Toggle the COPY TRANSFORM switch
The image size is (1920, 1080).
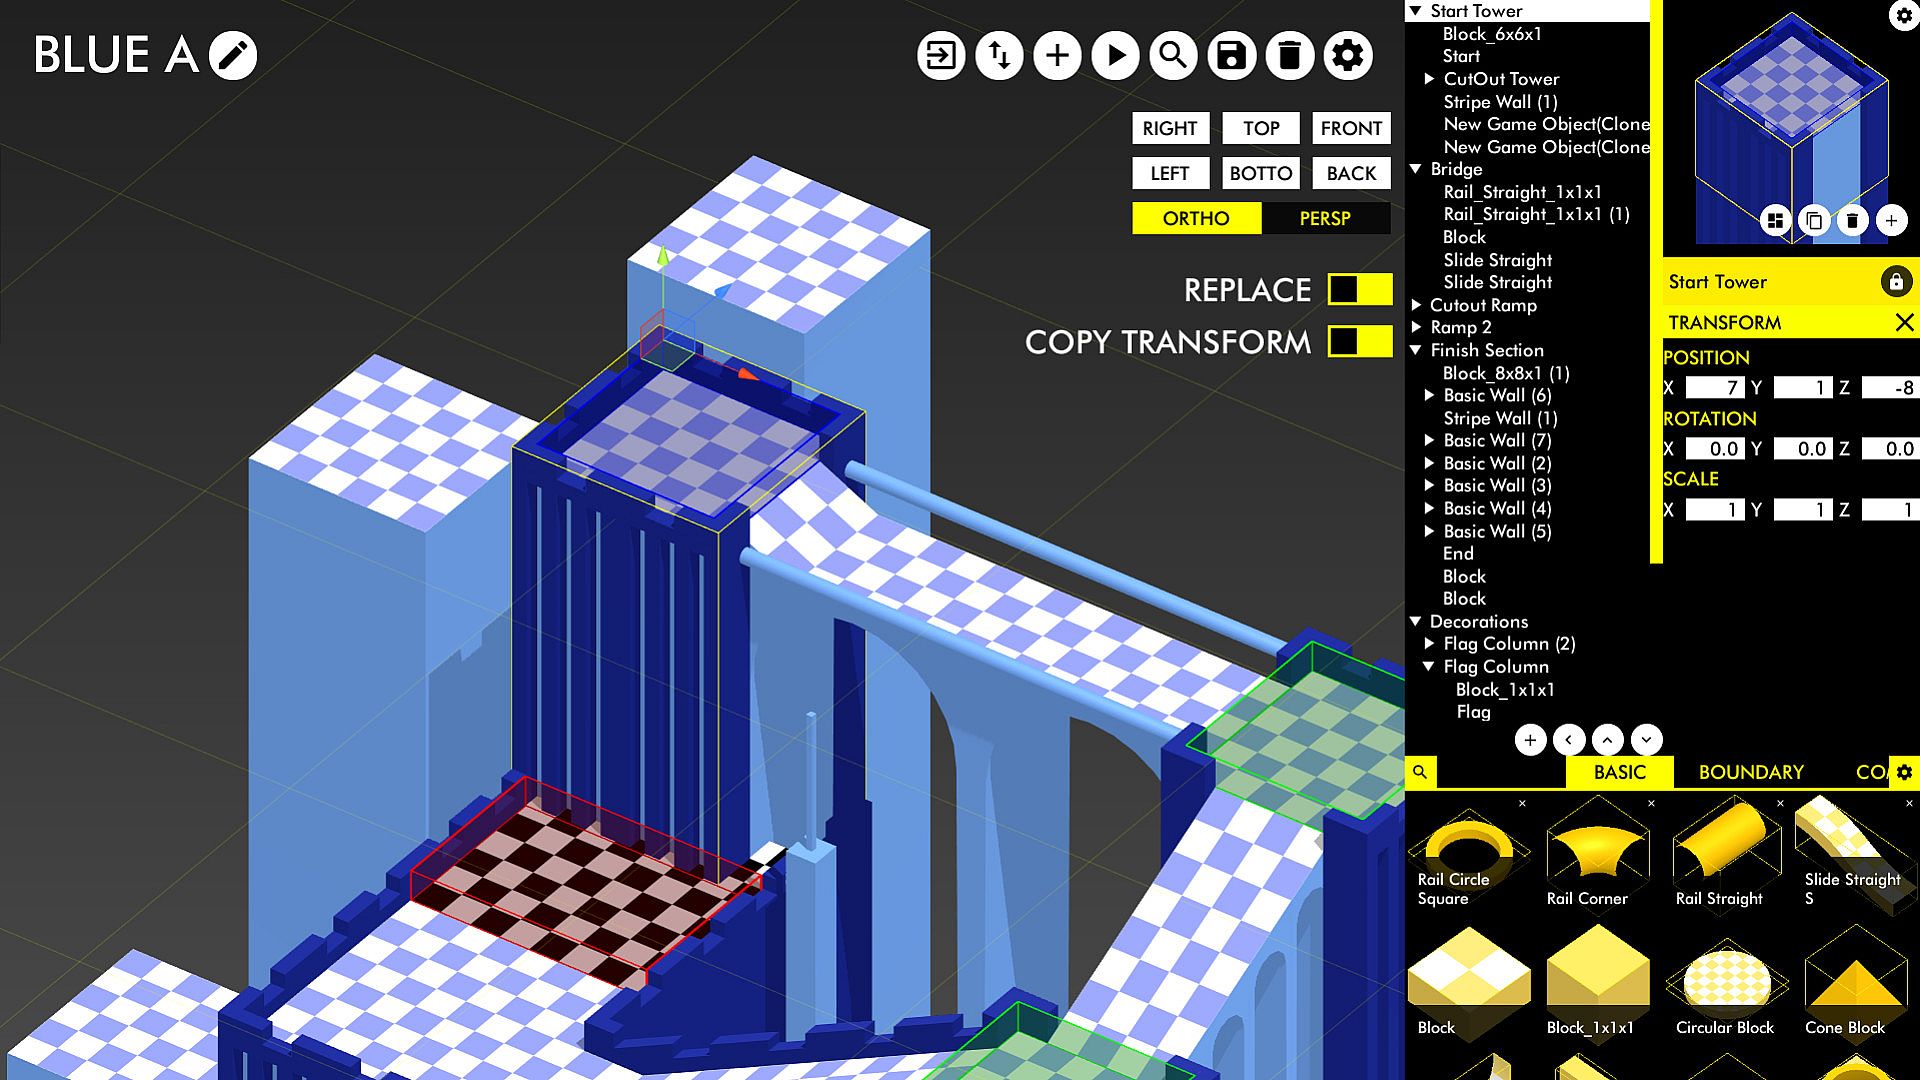1359,342
